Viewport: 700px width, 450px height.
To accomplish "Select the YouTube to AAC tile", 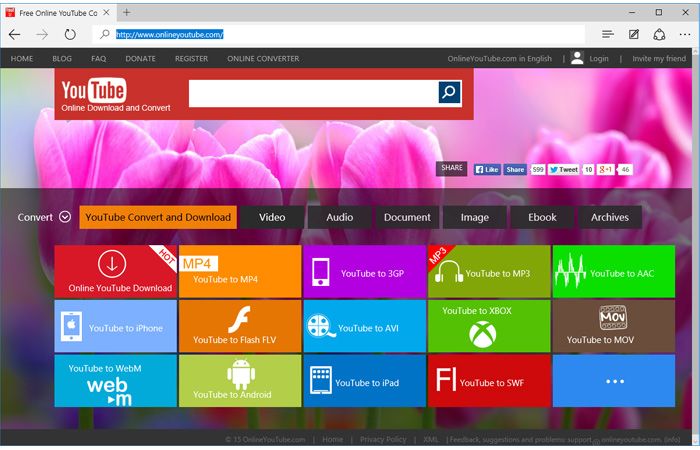I will [614, 271].
